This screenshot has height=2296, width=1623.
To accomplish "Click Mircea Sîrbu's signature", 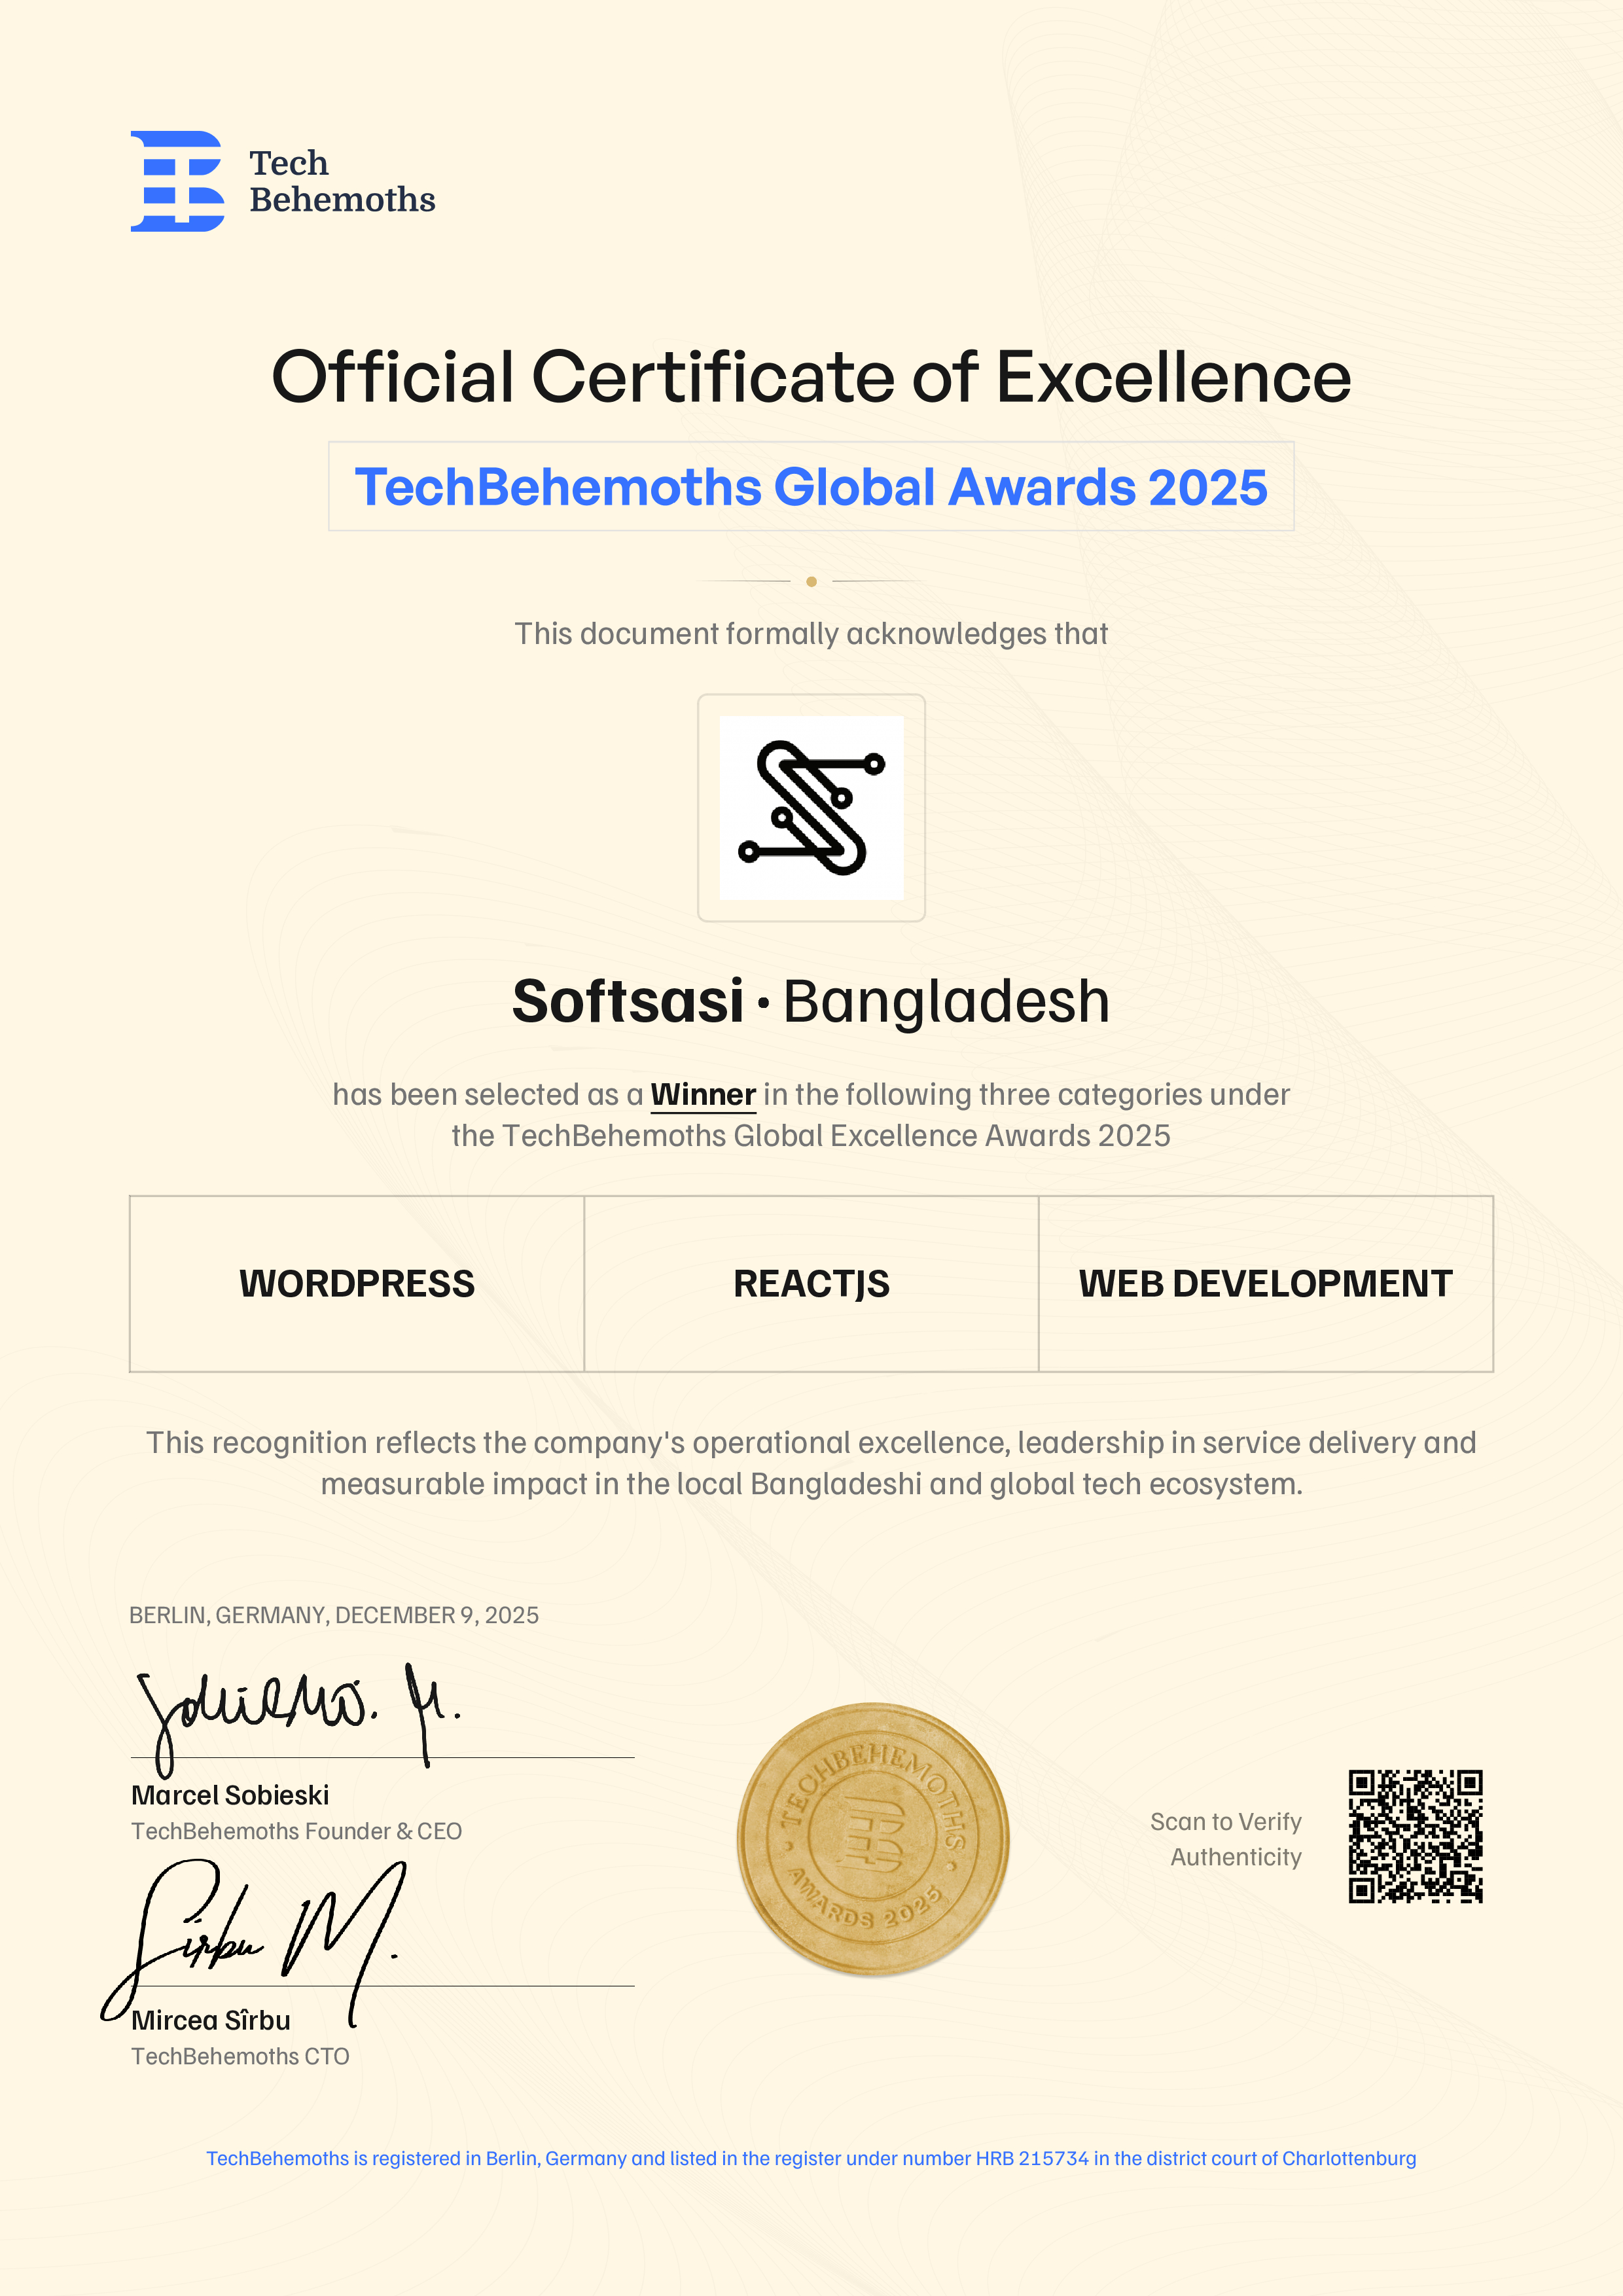I will tap(254, 1942).
